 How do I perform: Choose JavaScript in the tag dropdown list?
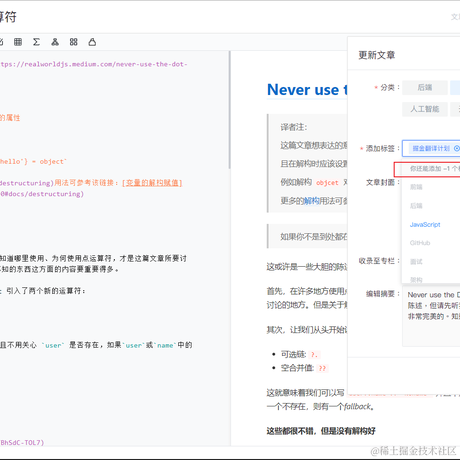pyautogui.click(x=425, y=224)
